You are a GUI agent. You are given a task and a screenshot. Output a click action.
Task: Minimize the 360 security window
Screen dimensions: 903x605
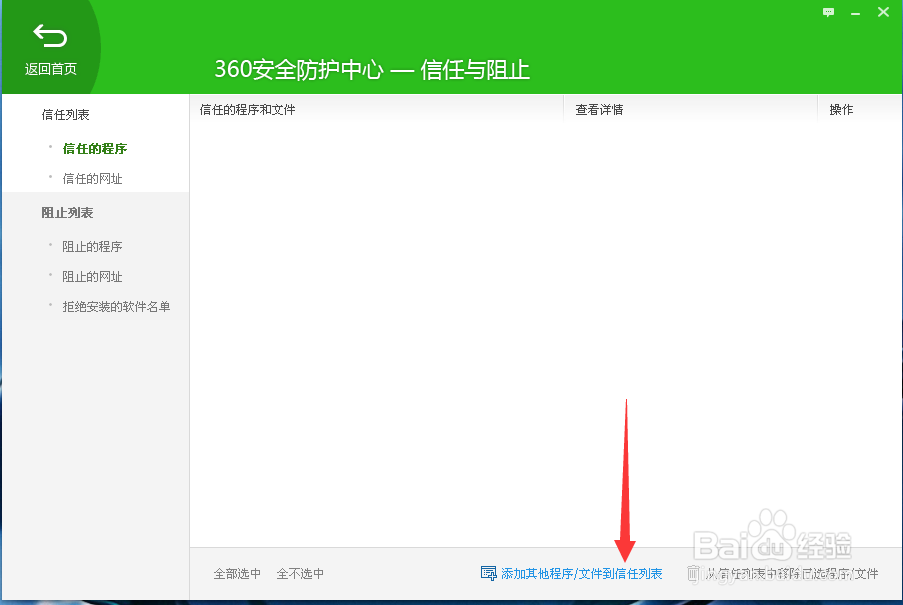[855, 13]
